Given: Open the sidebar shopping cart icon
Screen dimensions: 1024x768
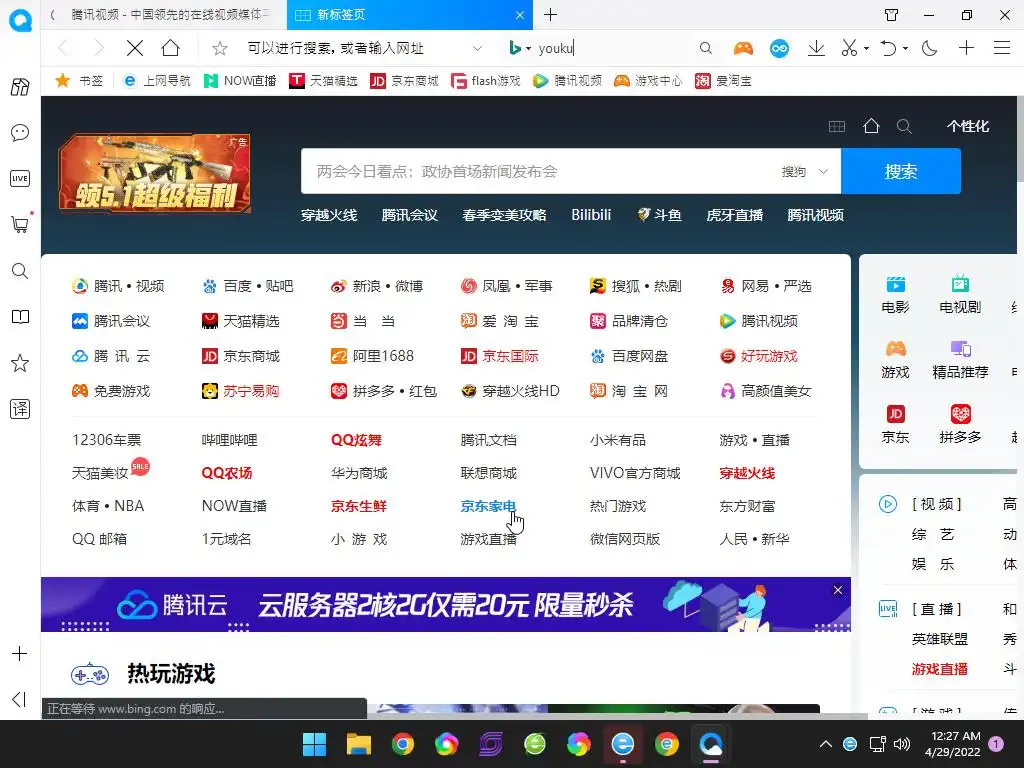Looking at the screenshot, I should coord(20,225).
